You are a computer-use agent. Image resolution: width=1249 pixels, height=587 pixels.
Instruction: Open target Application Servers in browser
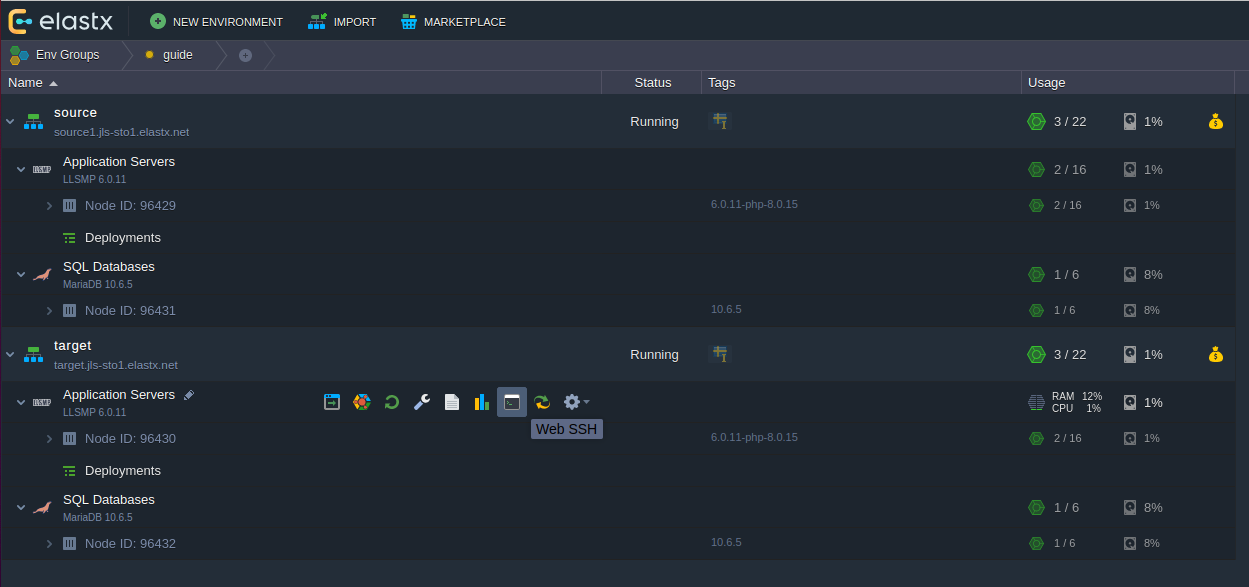tap(332, 402)
